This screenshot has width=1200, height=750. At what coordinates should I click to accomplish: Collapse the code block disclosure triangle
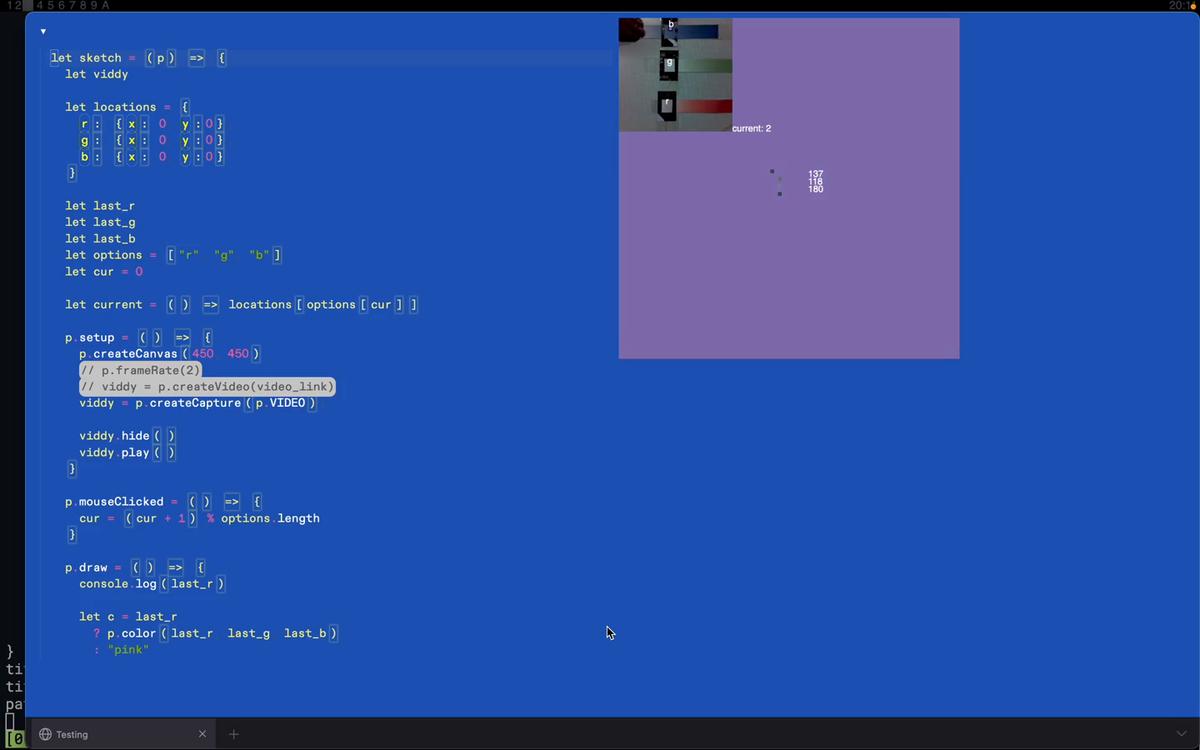coord(43,32)
